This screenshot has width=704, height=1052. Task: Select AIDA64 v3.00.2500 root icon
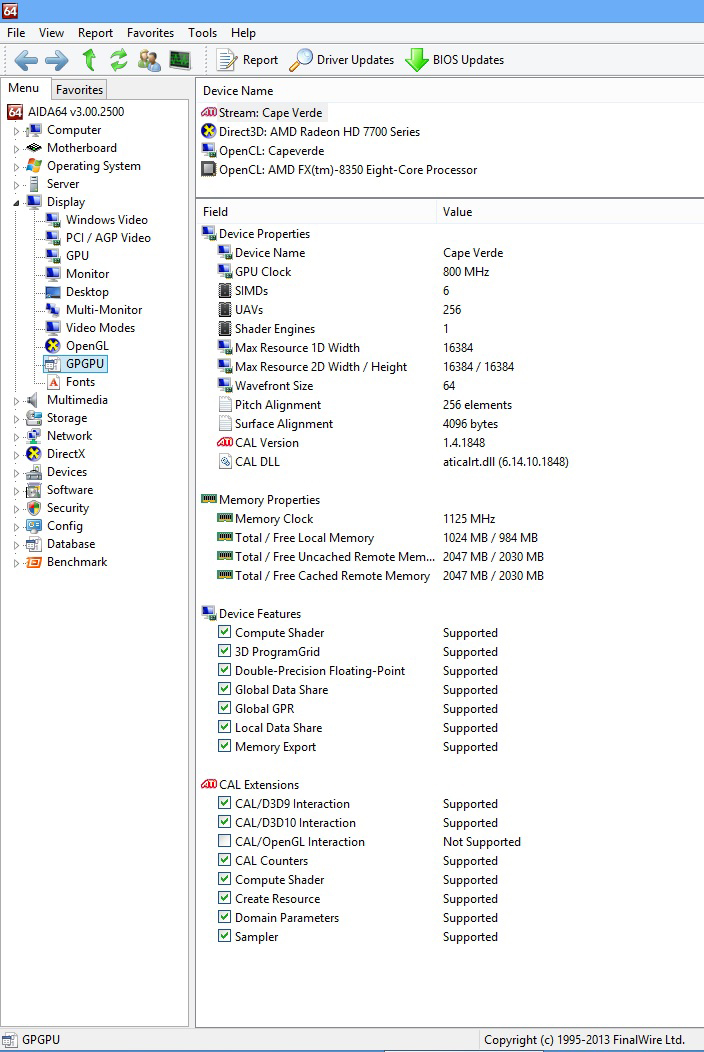click(15, 111)
